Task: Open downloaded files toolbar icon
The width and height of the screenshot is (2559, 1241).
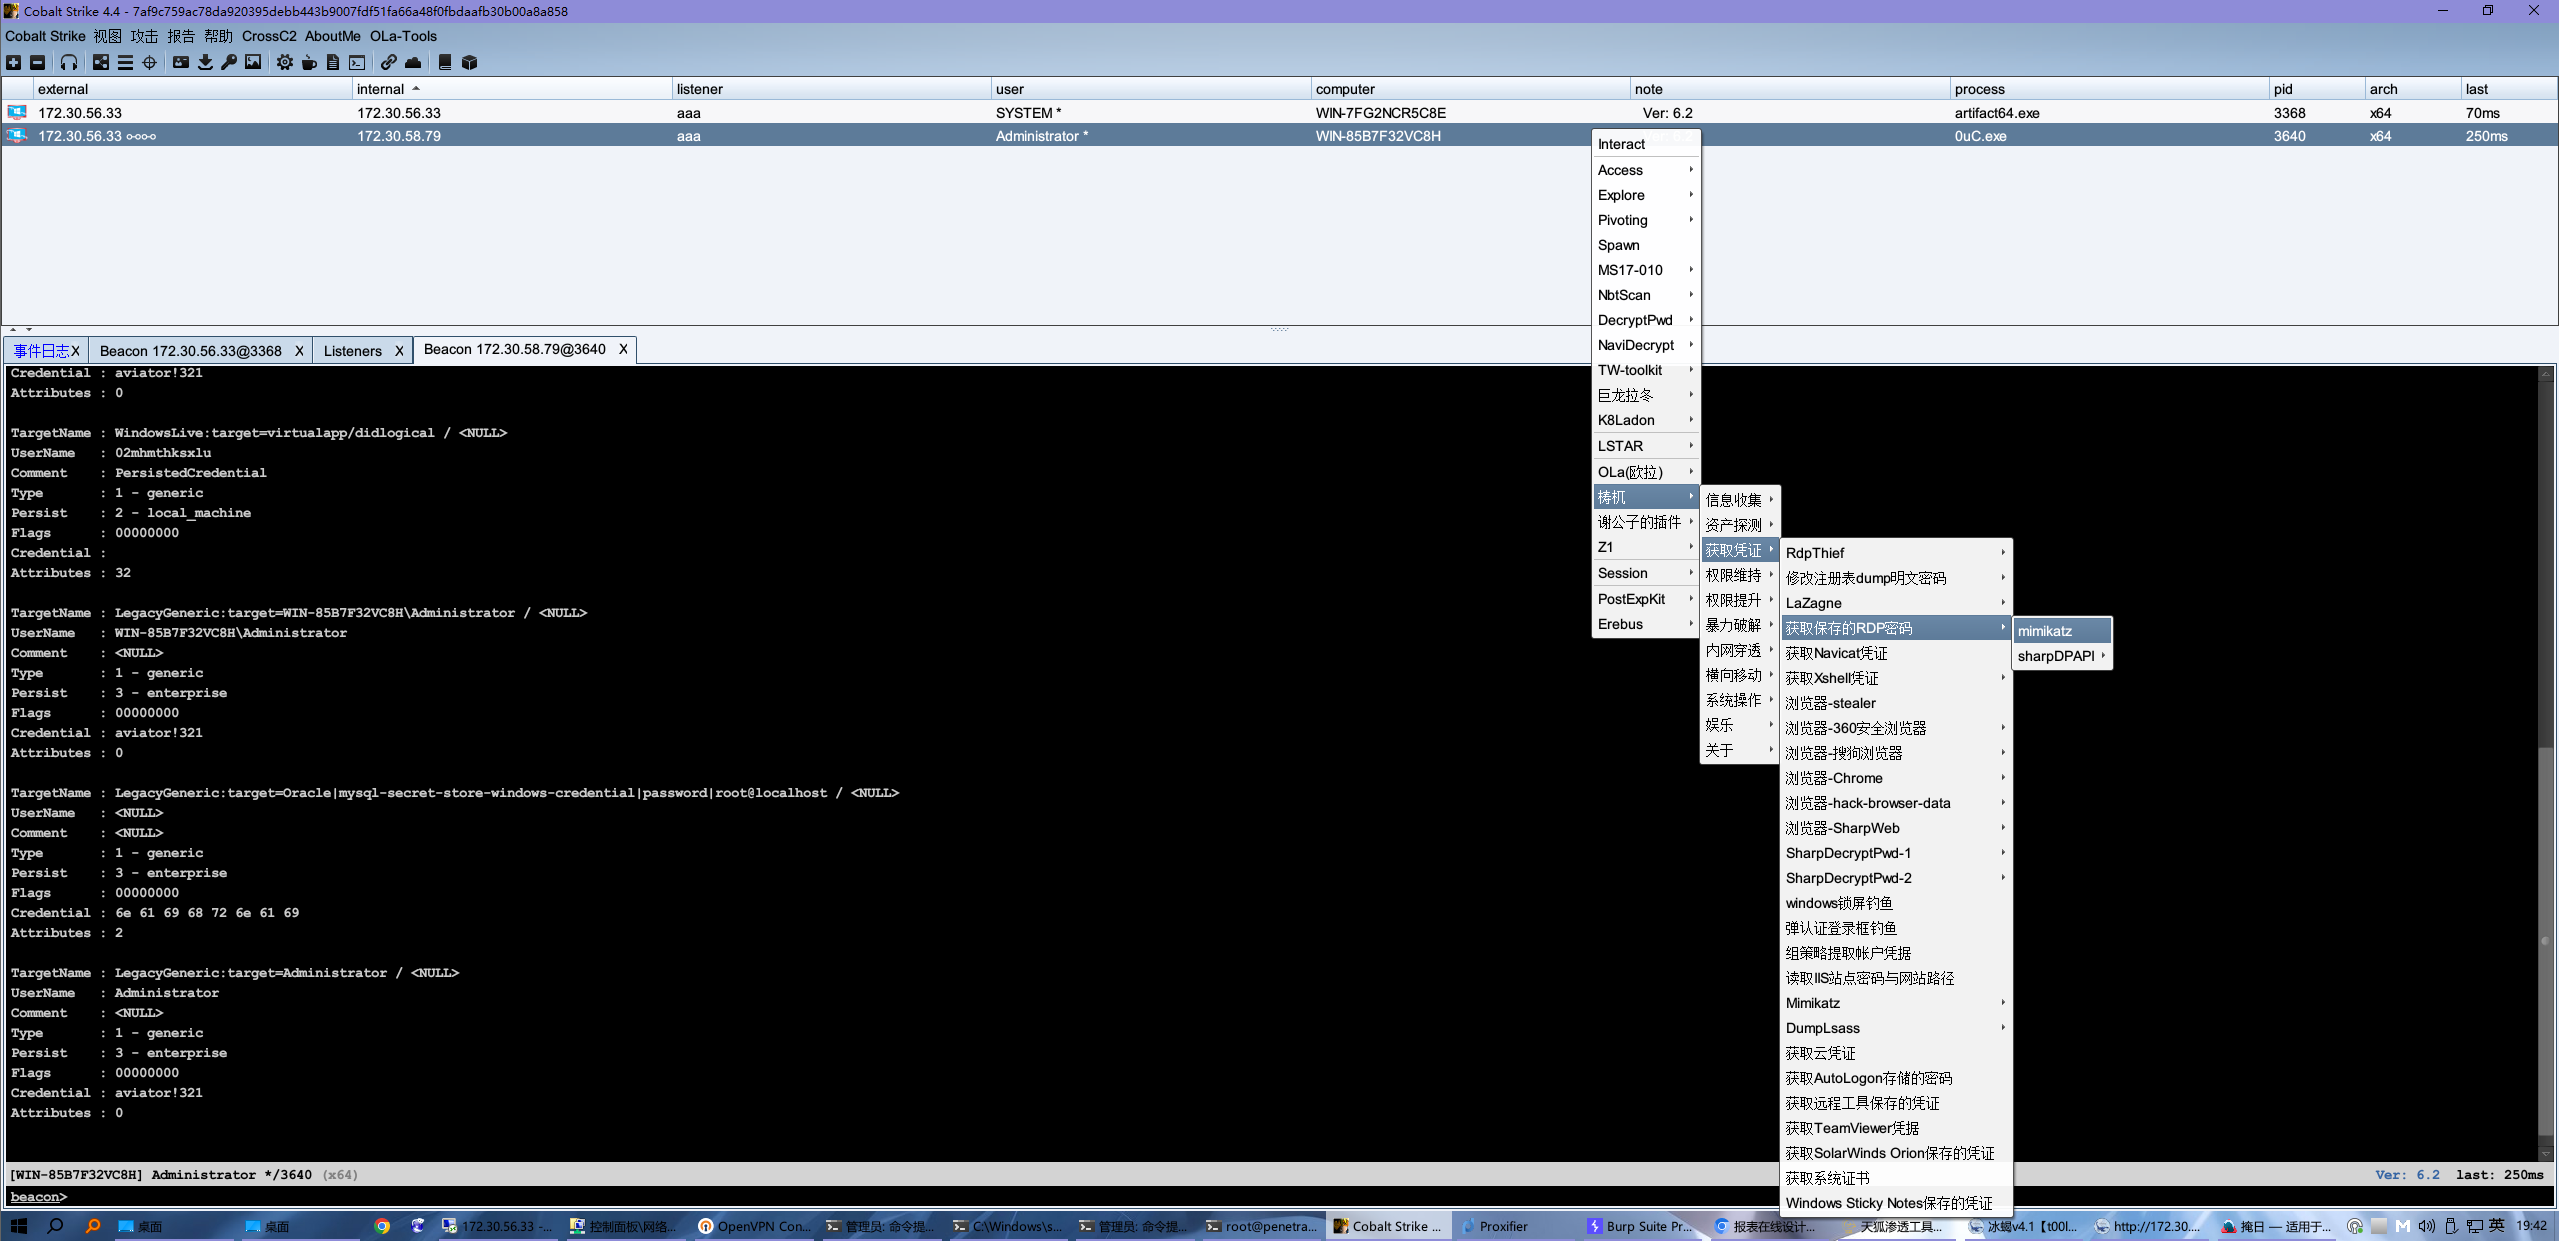Action: coord(205,62)
